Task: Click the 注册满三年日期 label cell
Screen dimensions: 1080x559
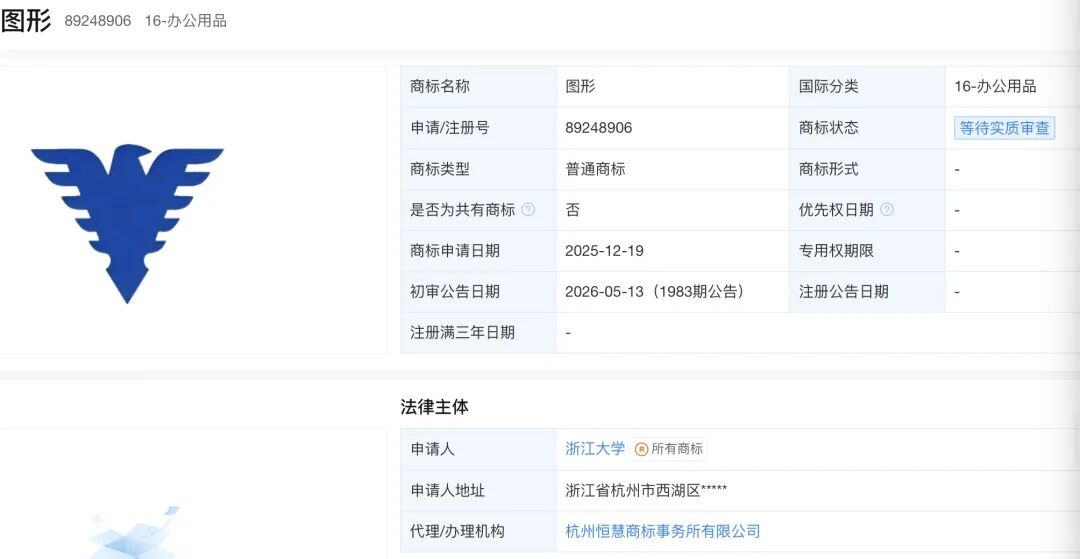Action: (x=479, y=333)
